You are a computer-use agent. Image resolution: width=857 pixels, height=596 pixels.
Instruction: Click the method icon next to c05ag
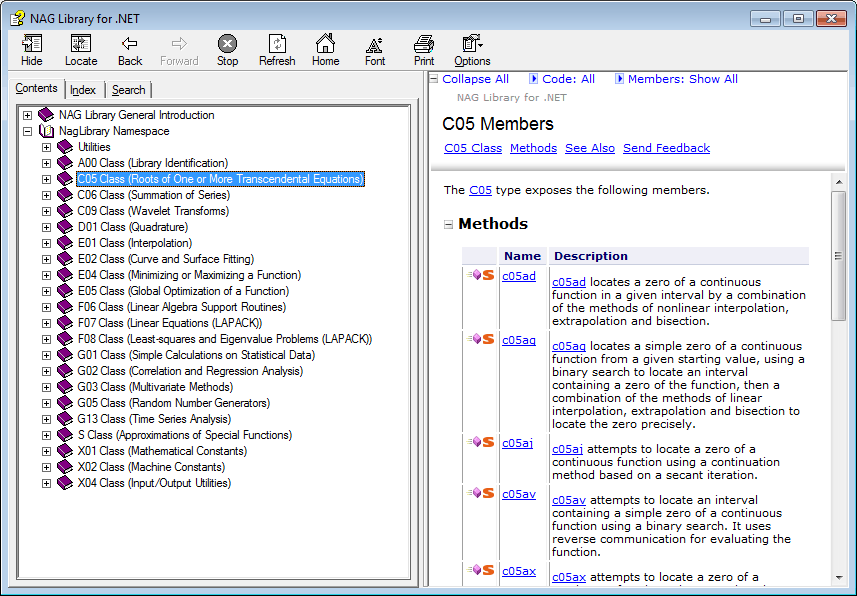pyautogui.click(x=480, y=339)
